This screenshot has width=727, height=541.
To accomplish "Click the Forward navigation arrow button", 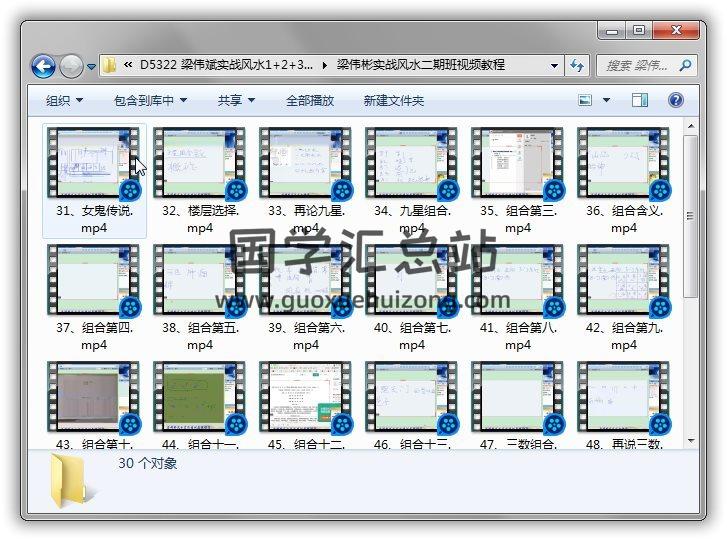I will 71,67.
